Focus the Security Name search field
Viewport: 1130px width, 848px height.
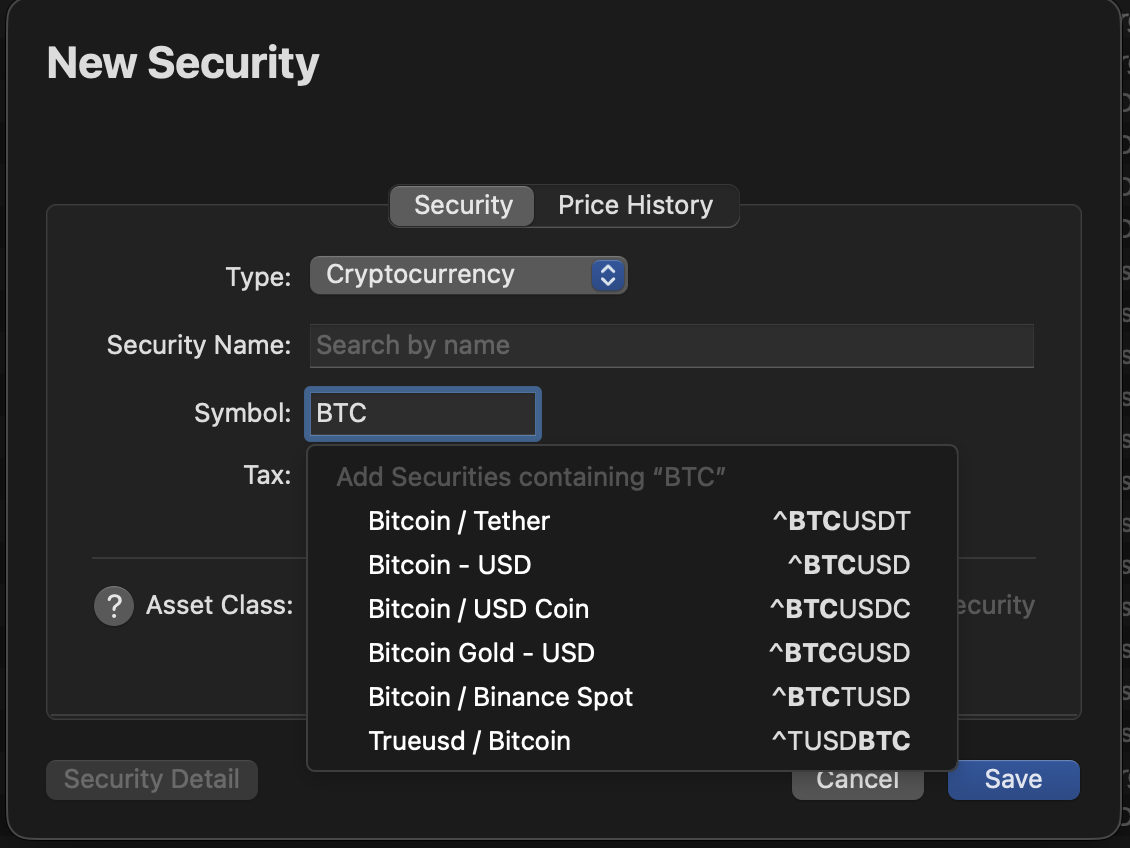(671, 346)
